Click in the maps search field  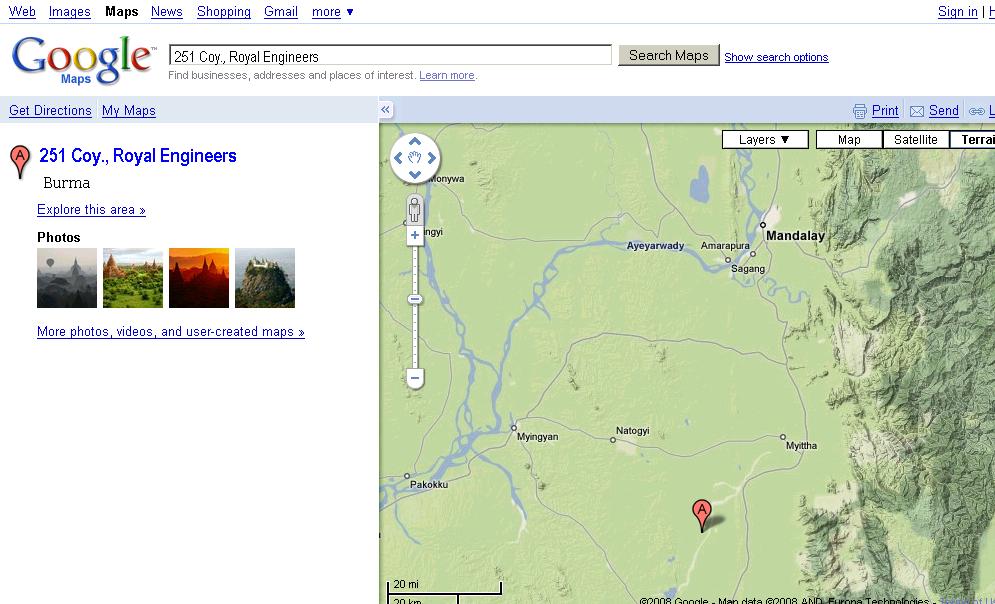point(390,55)
